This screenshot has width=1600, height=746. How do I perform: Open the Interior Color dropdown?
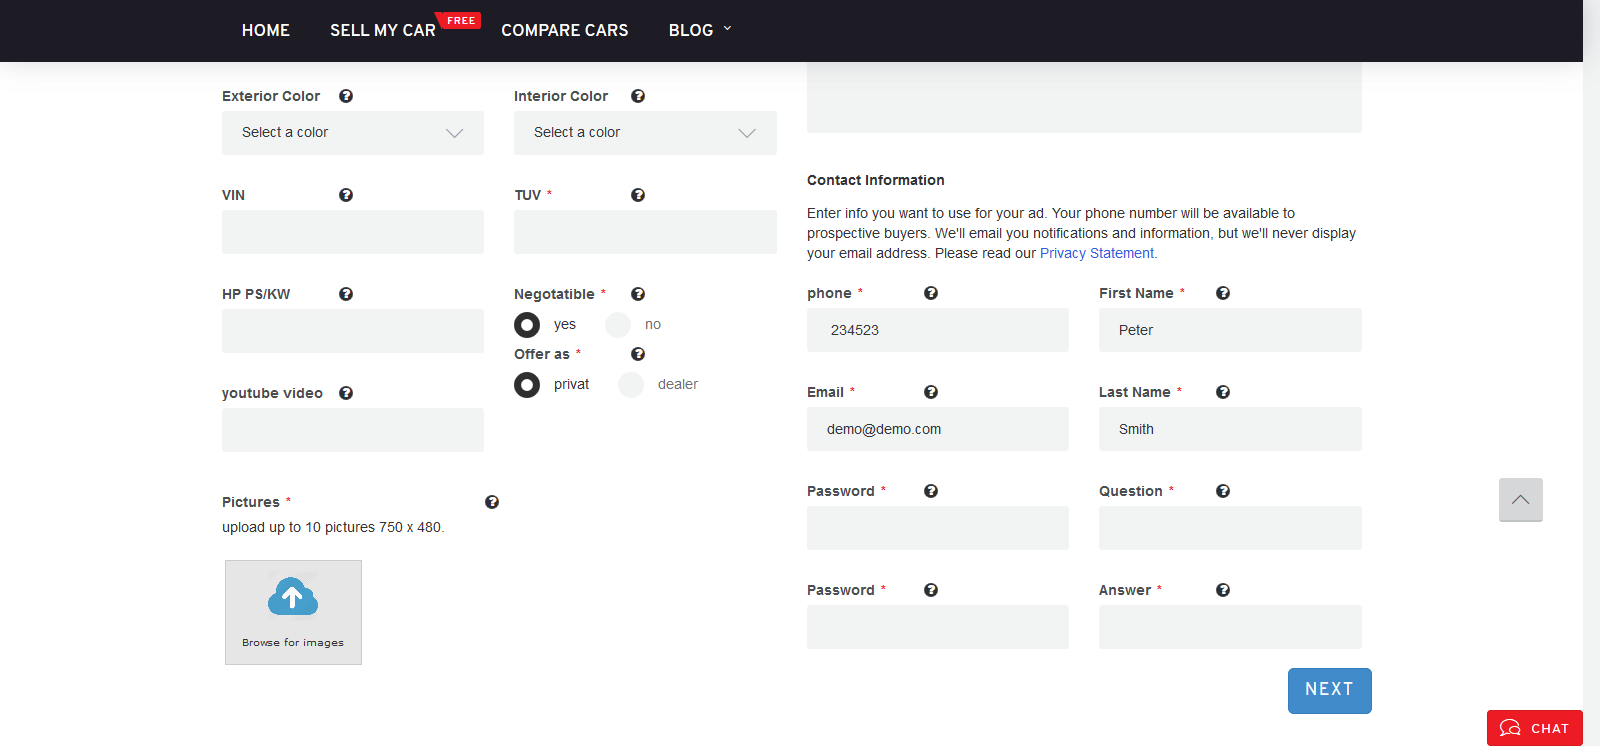(x=645, y=133)
